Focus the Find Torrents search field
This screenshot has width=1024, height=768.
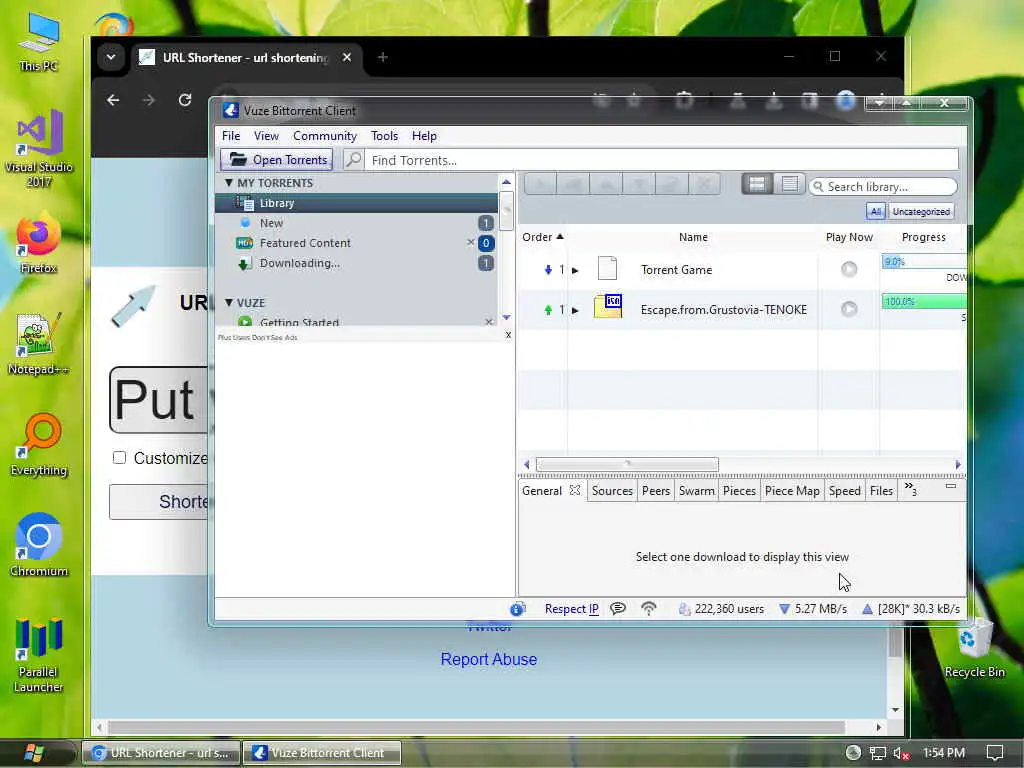click(660, 160)
